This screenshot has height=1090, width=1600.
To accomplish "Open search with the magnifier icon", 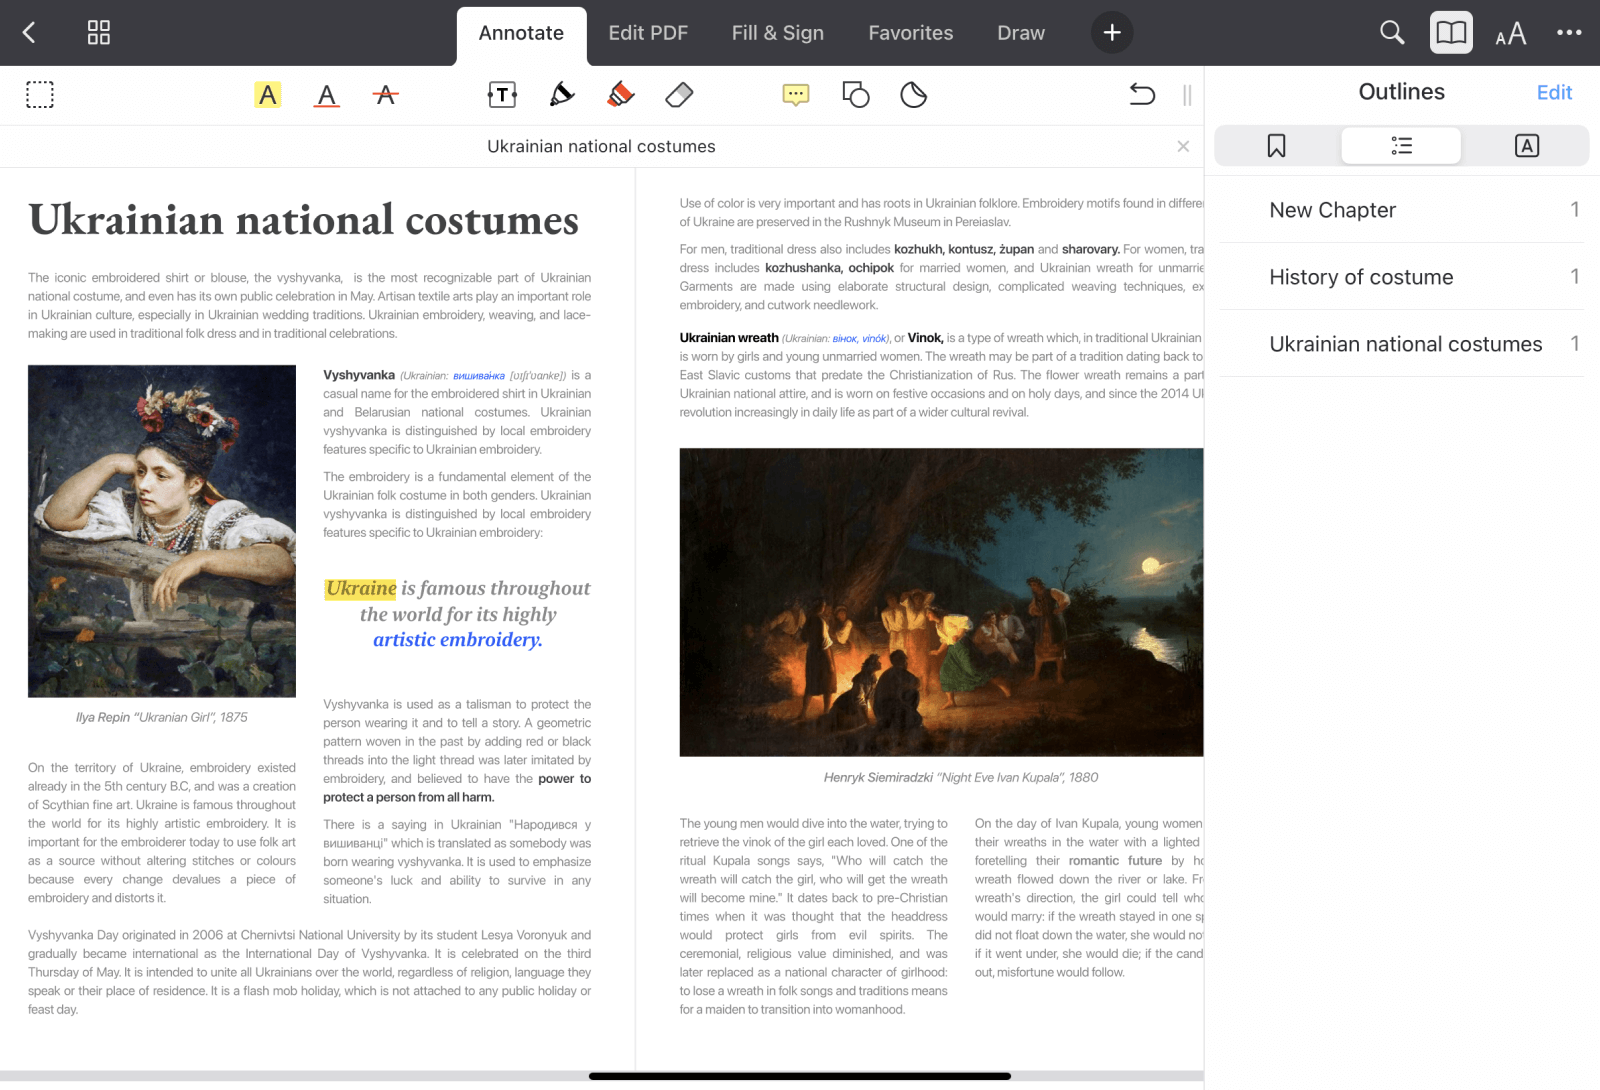I will pyautogui.click(x=1392, y=33).
